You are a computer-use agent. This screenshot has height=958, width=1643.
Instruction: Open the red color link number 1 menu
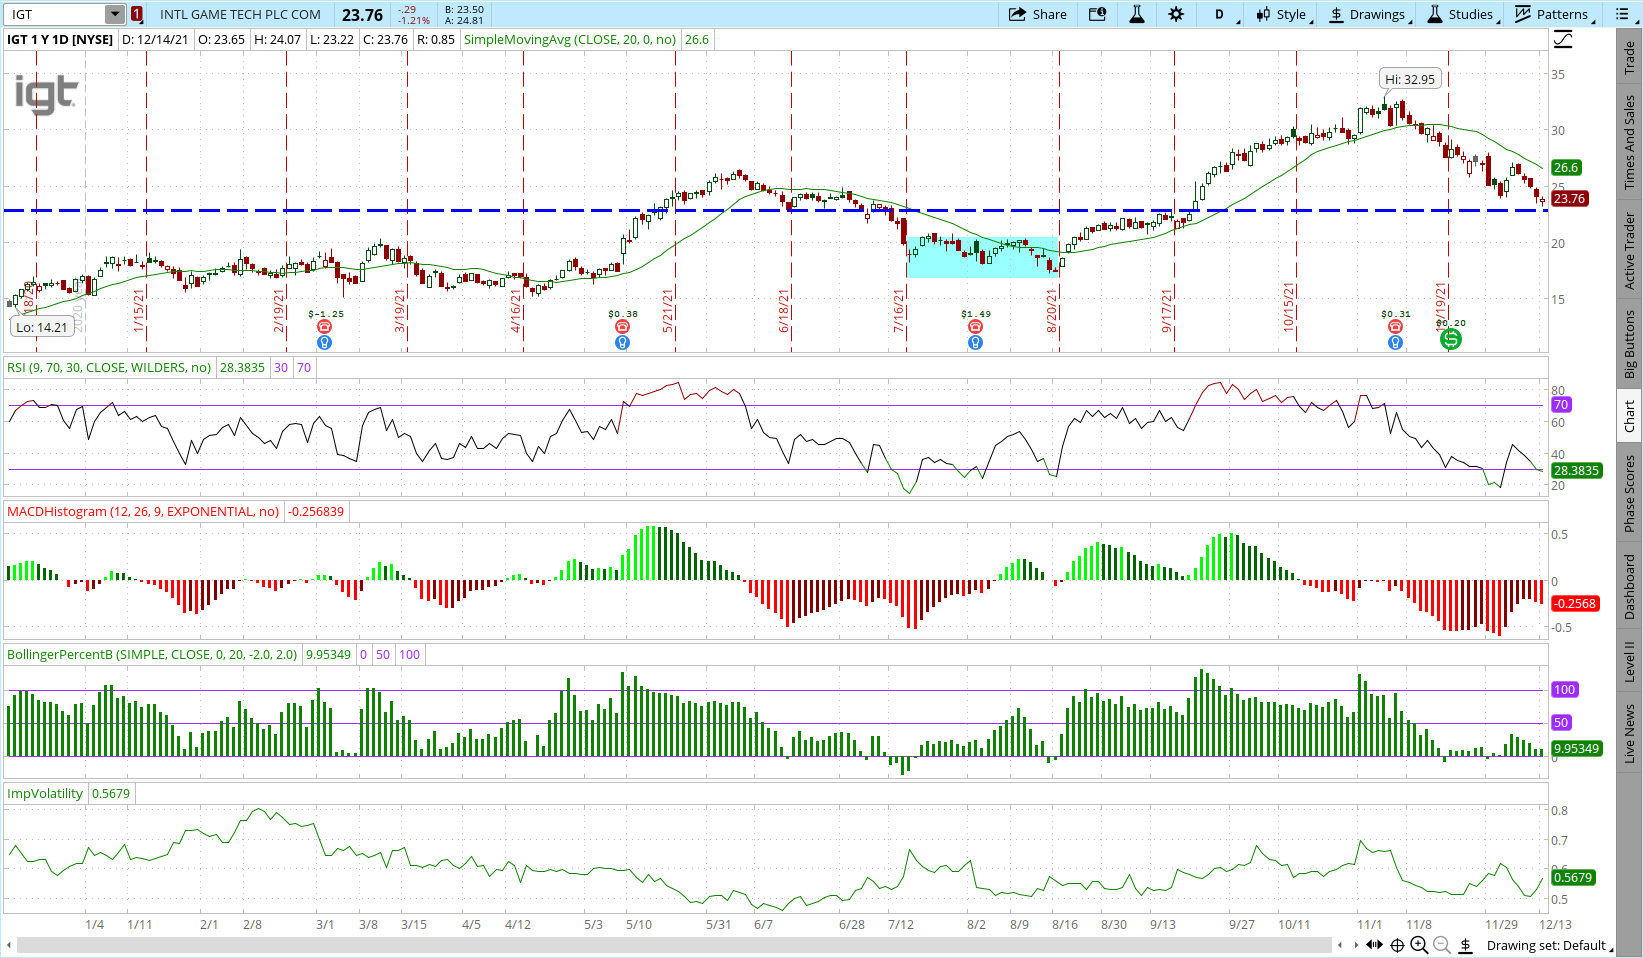(x=137, y=14)
